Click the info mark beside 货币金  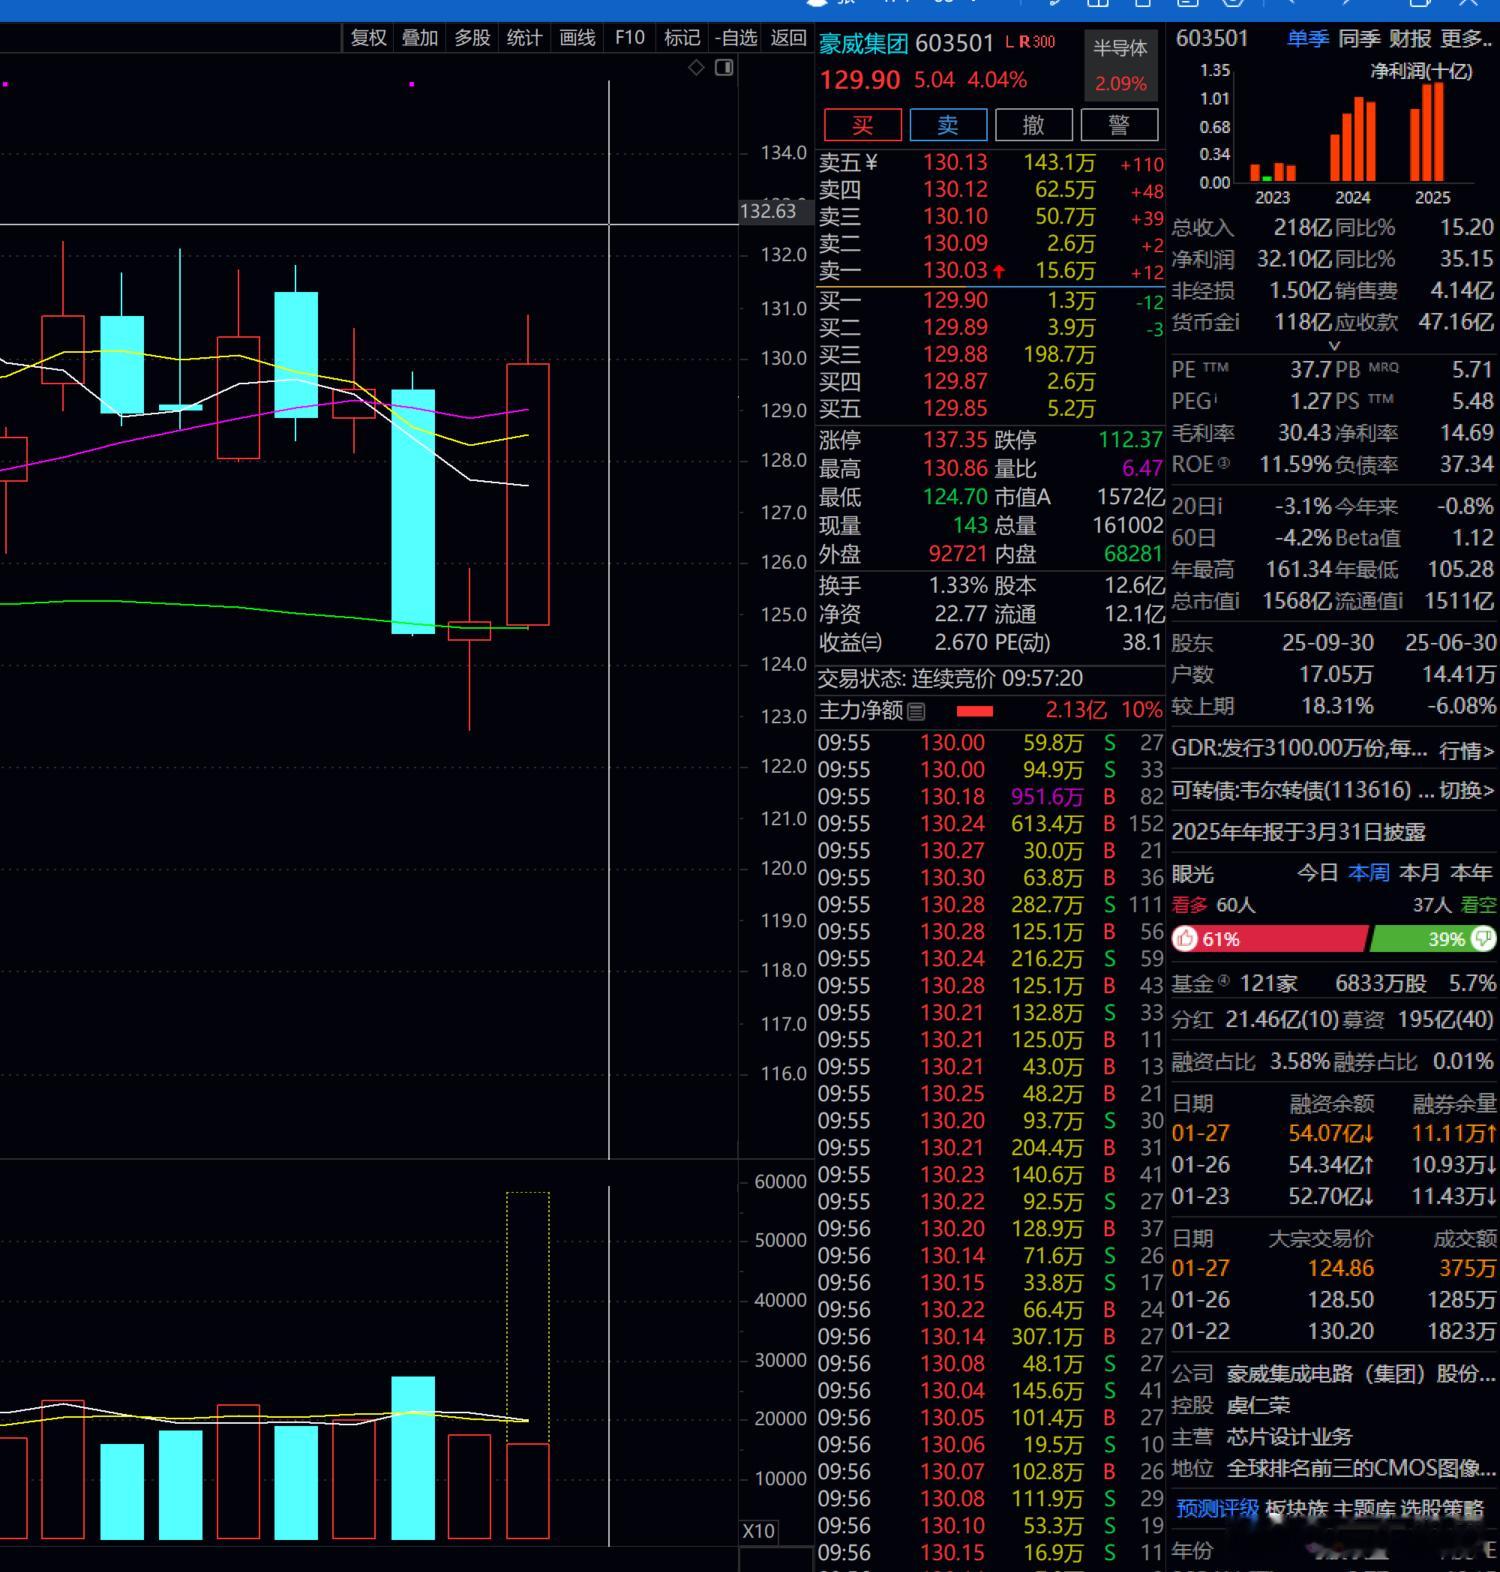(1237, 321)
